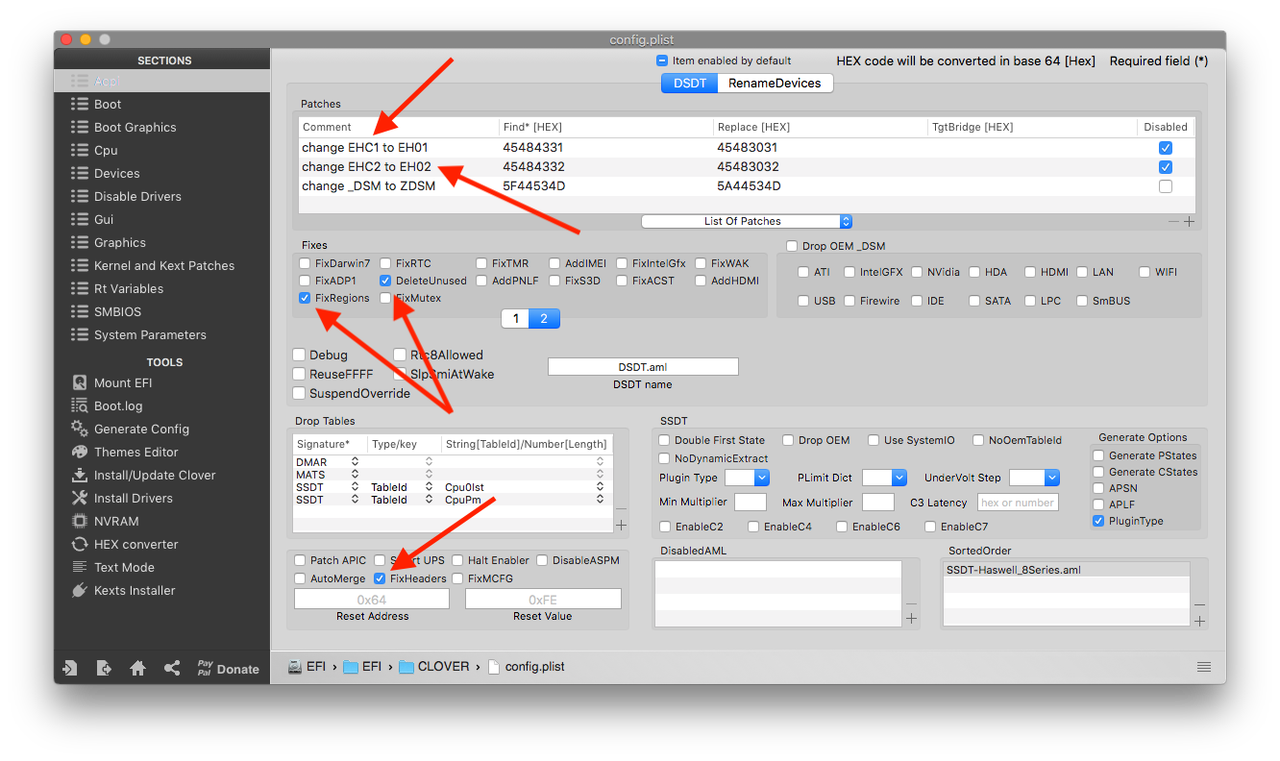
Task: Enable the Drop OEM _DSM checkbox
Action: 792,246
